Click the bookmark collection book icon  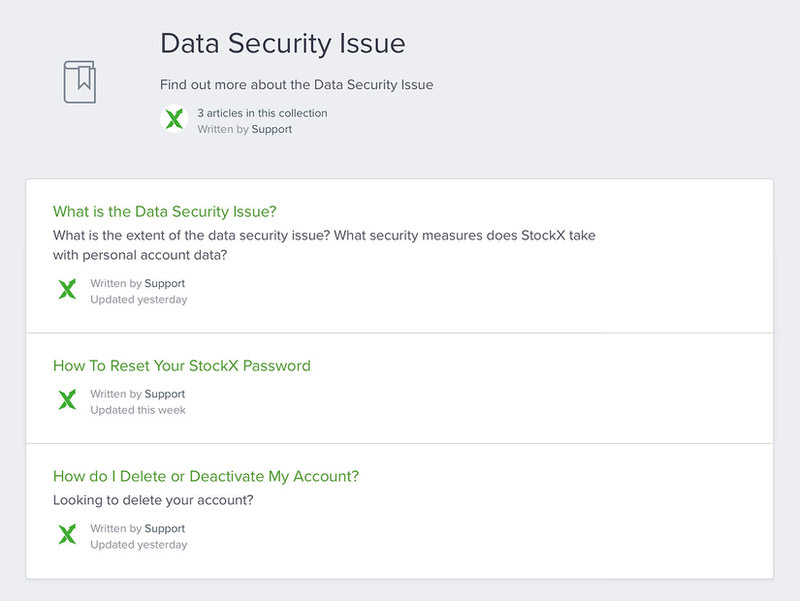pyautogui.click(x=80, y=82)
